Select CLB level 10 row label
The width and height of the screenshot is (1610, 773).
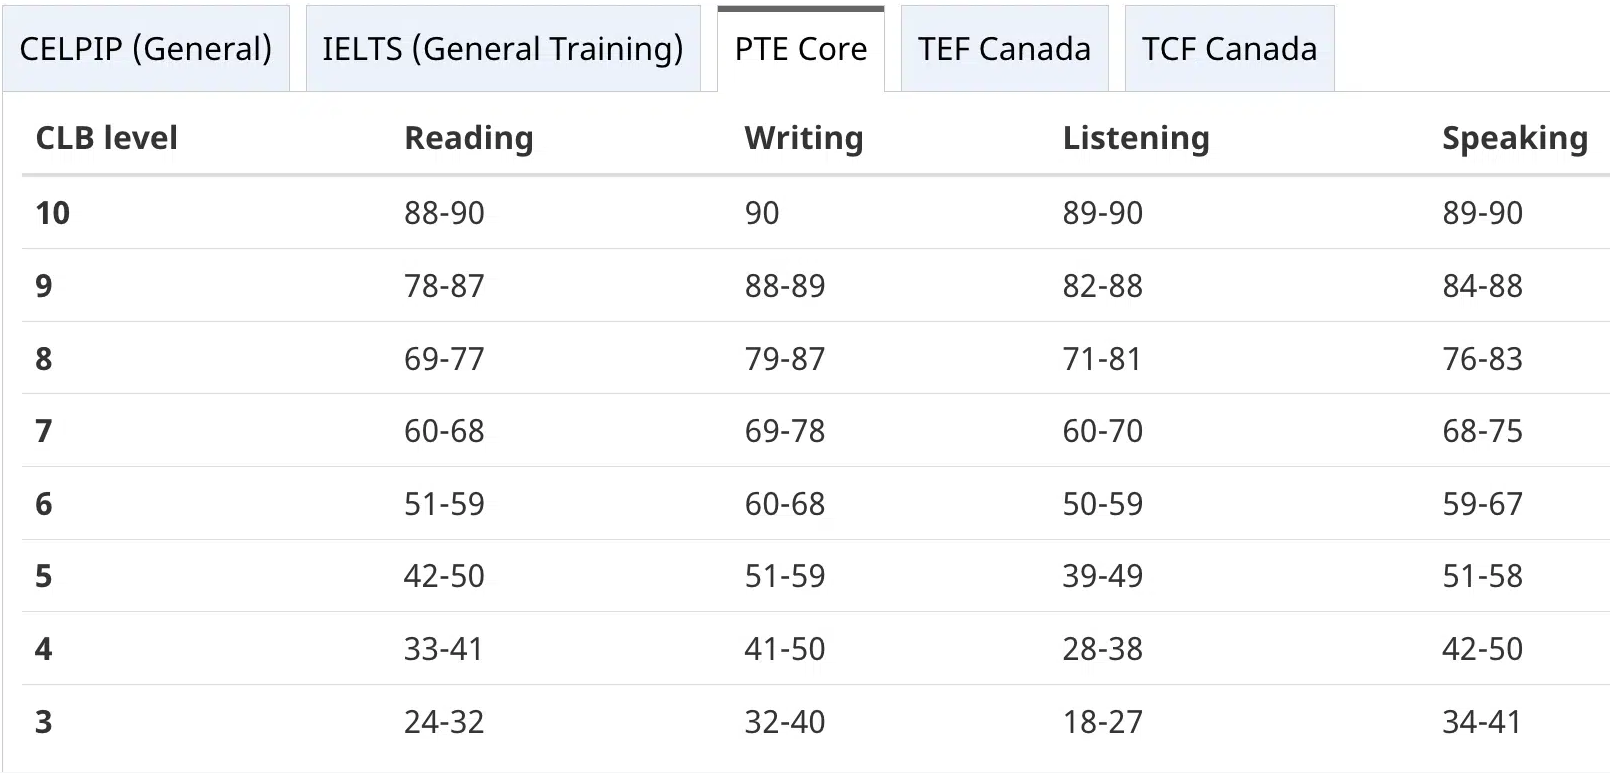click(x=53, y=213)
